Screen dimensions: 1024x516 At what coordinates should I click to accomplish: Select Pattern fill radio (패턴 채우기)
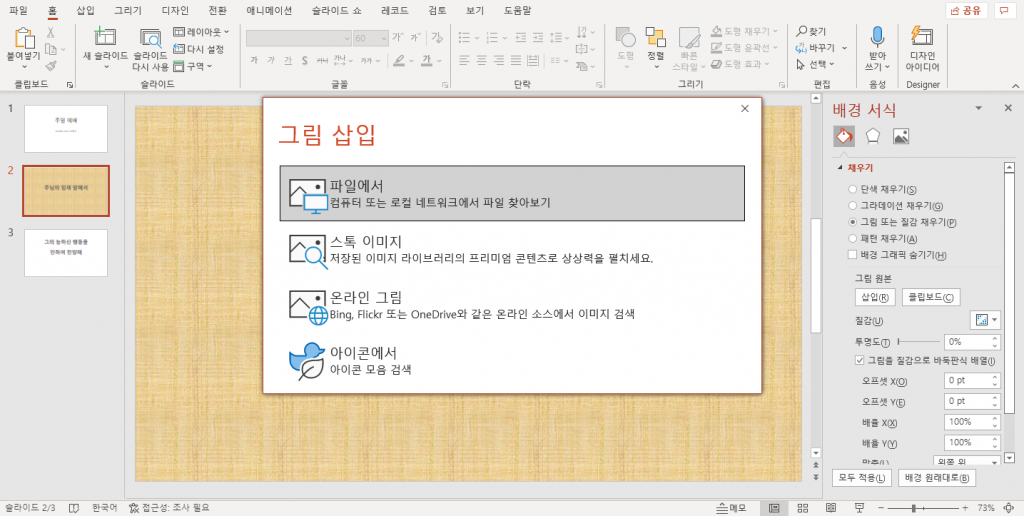pyautogui.click(x=852, y=238)
